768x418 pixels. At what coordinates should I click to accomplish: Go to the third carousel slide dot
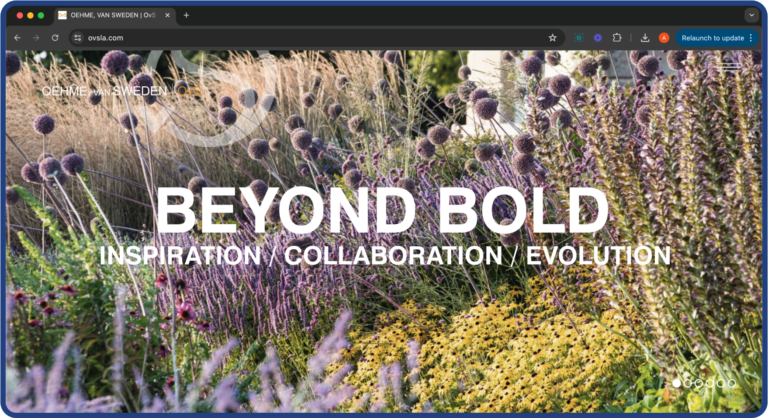tap(699, 383)
